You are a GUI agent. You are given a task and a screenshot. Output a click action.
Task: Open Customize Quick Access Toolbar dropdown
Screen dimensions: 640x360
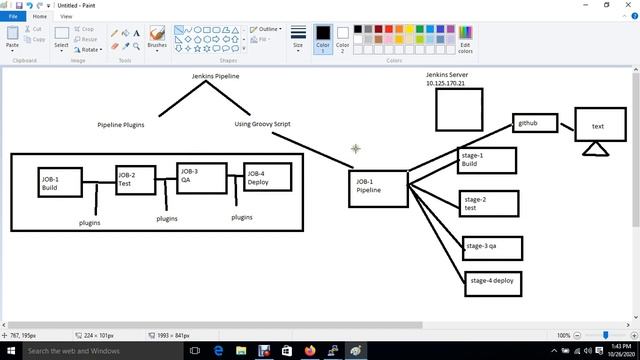(x=48, y=6)
